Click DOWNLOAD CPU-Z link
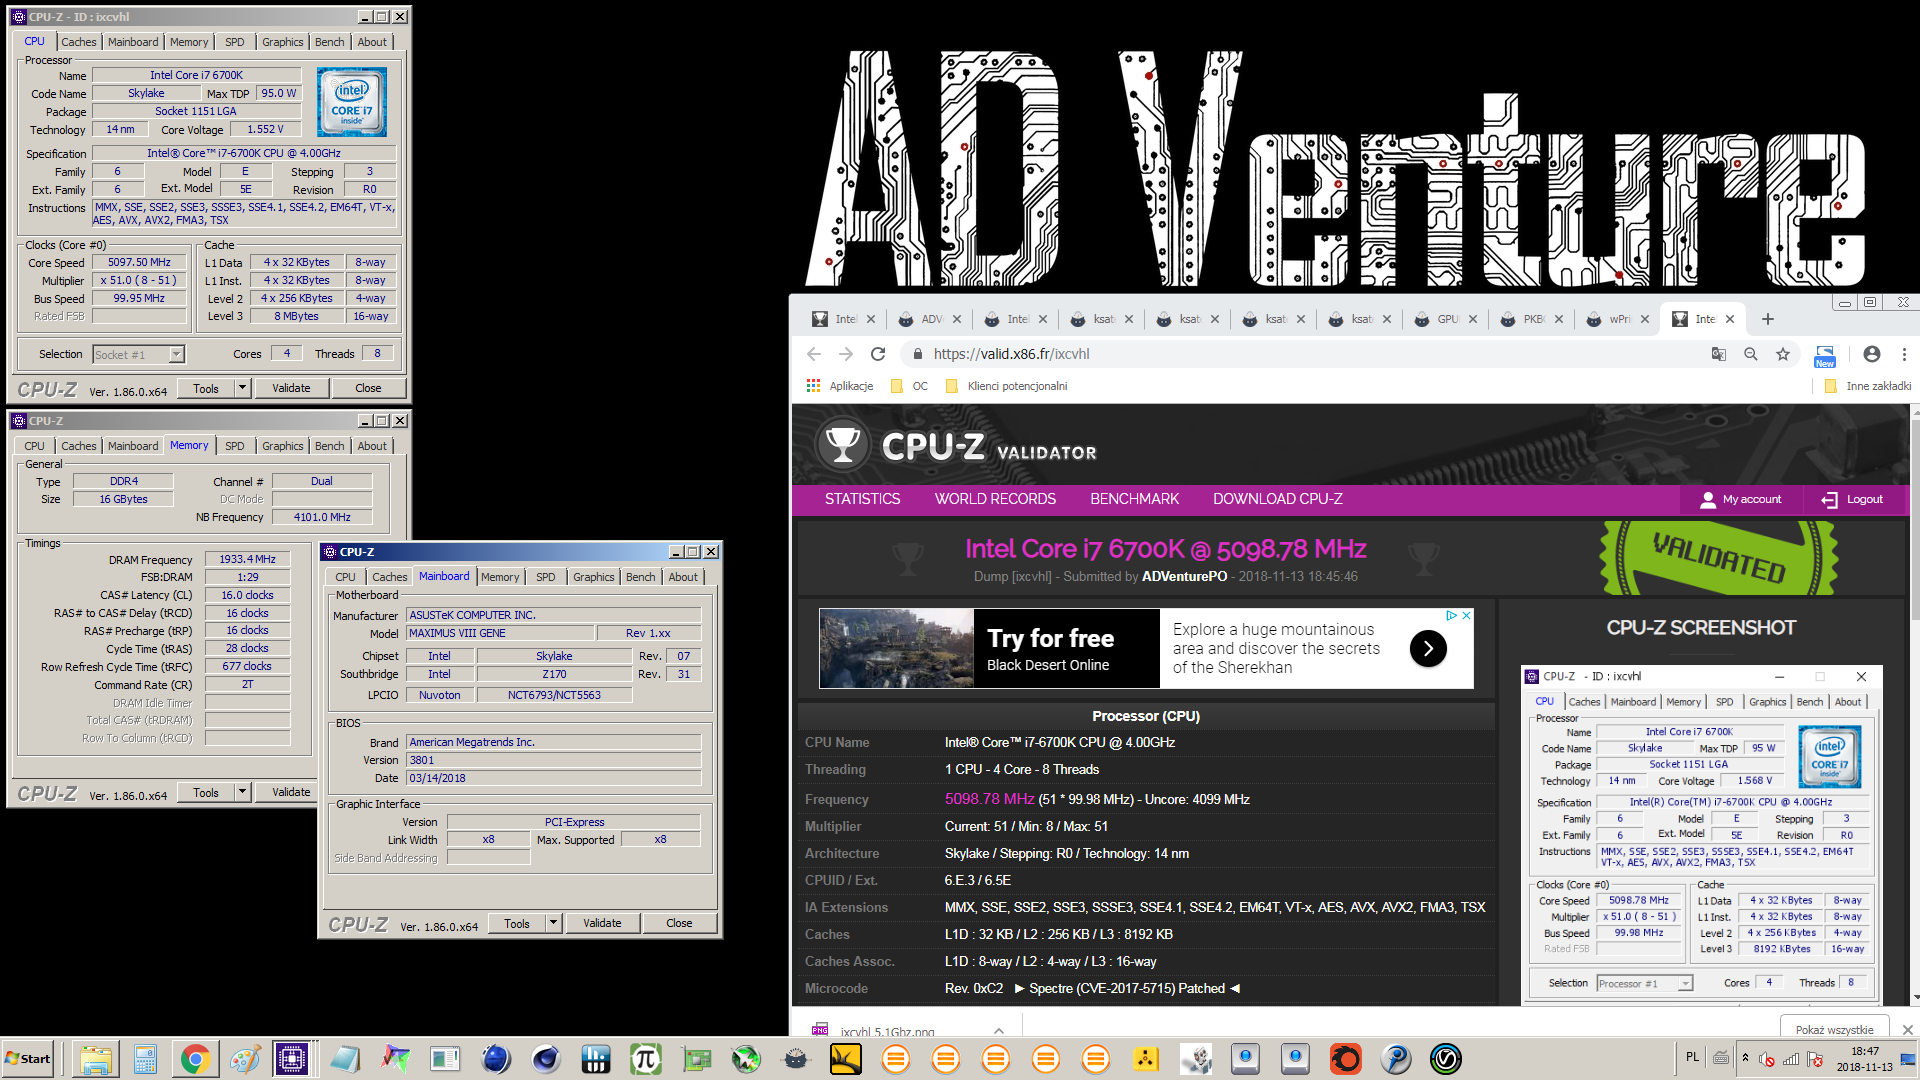 coord(1277,499)
